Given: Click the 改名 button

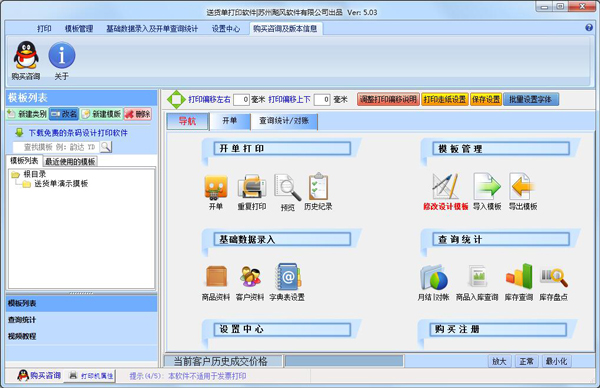Looking at the screenshot, I should click(64, 114).
